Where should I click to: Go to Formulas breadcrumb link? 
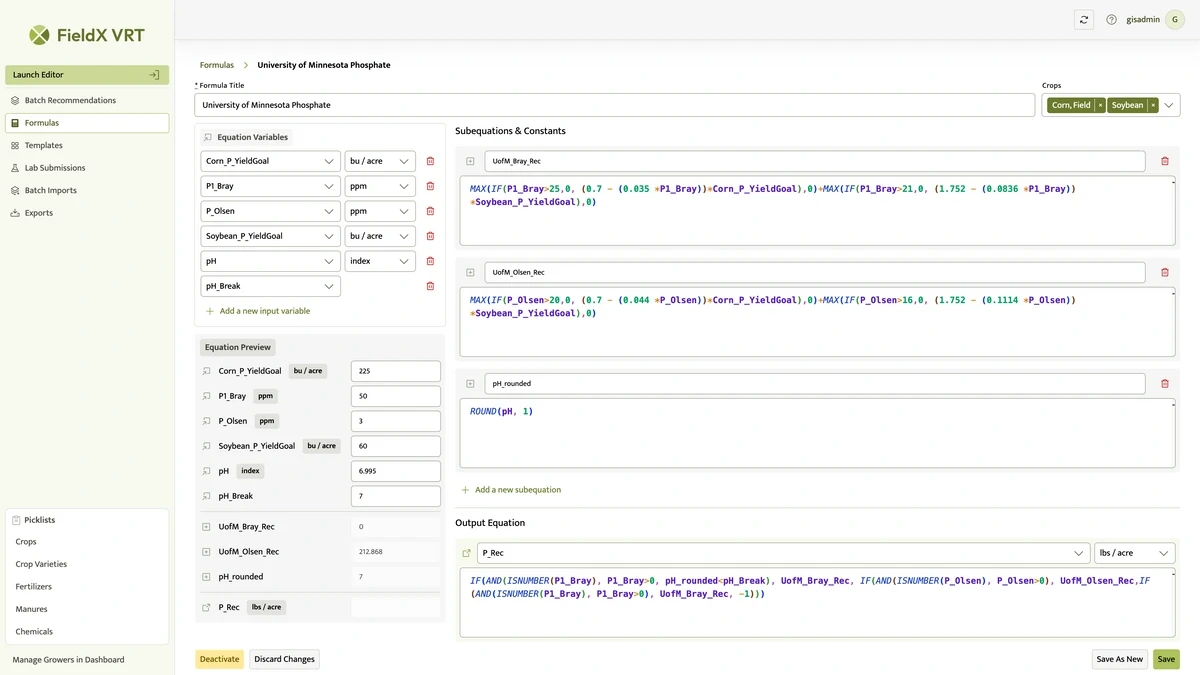point(217,65)
